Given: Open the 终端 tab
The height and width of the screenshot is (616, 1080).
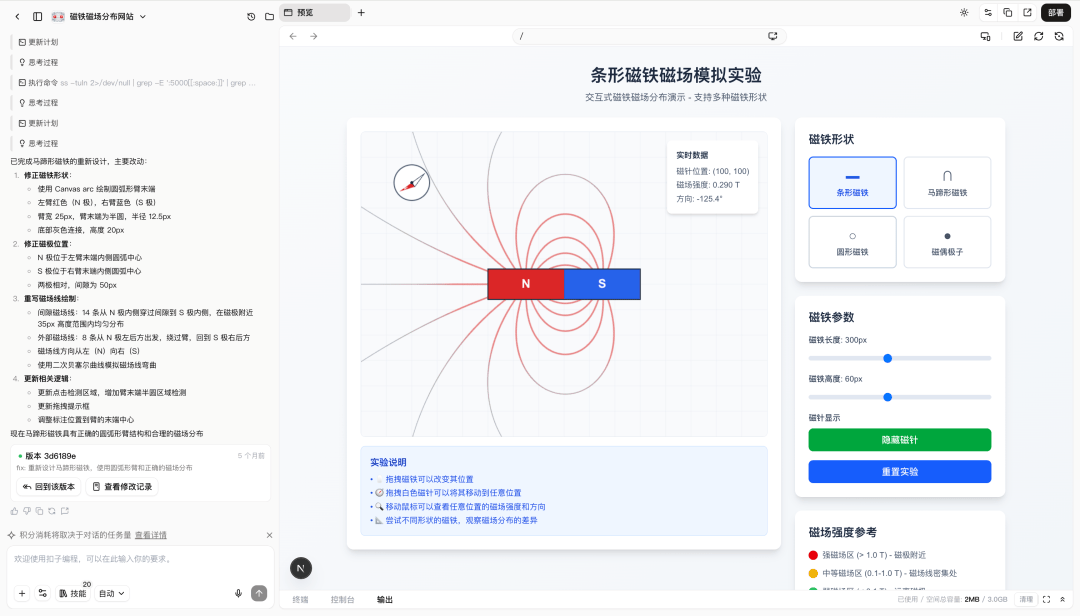Looking at the screenshot, I should (x=300, y=599).
